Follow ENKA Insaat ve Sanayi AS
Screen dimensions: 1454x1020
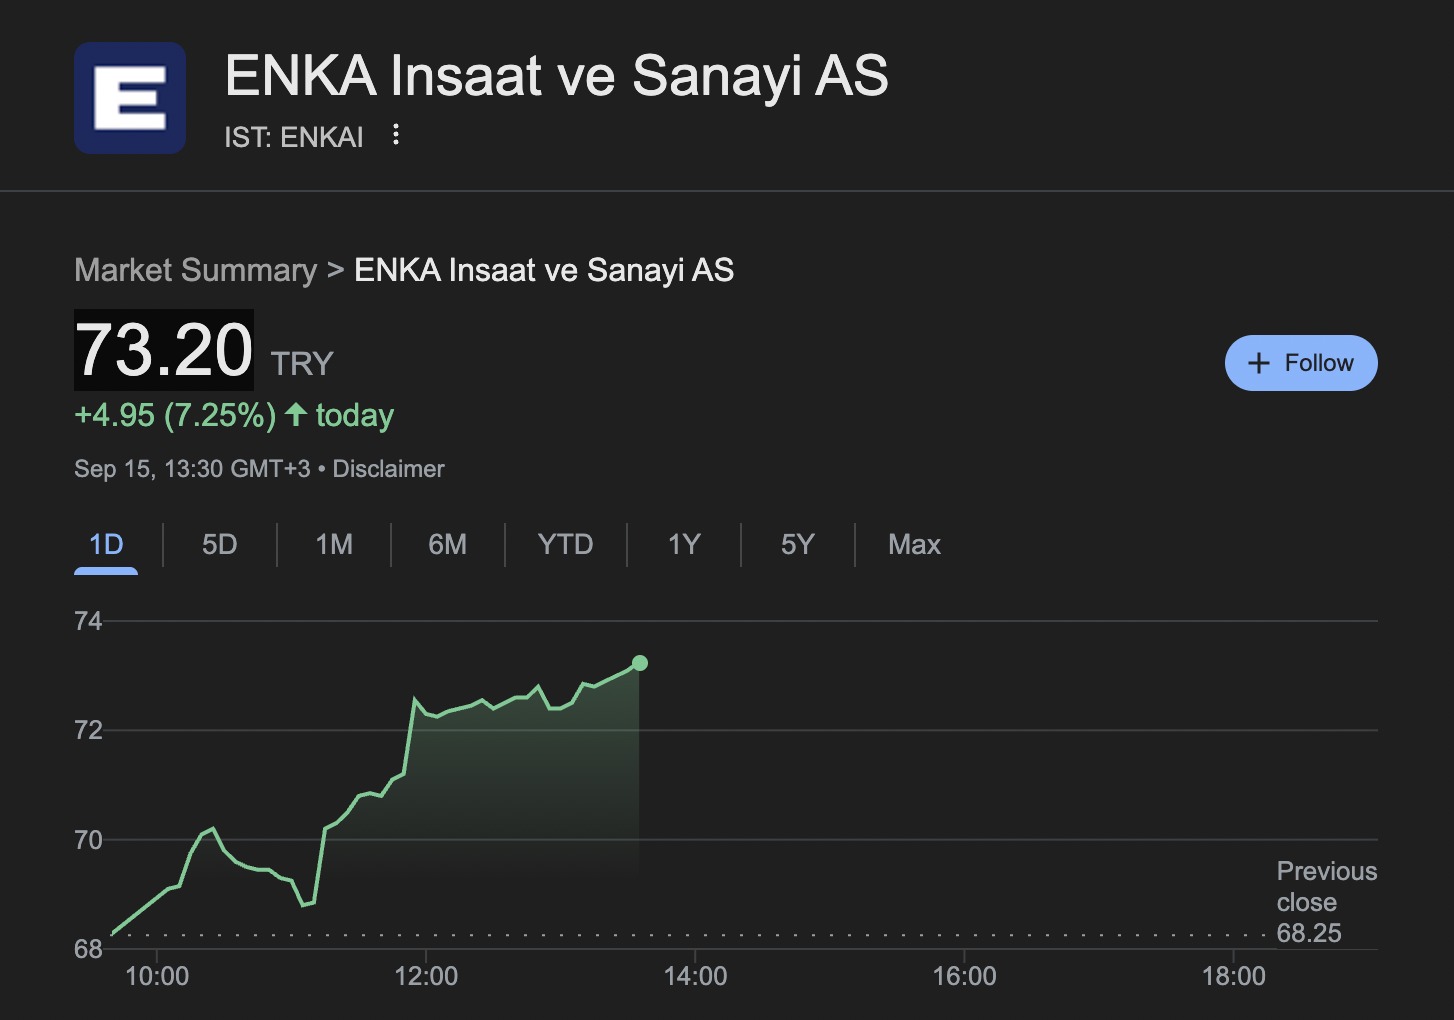point(1301,363)
